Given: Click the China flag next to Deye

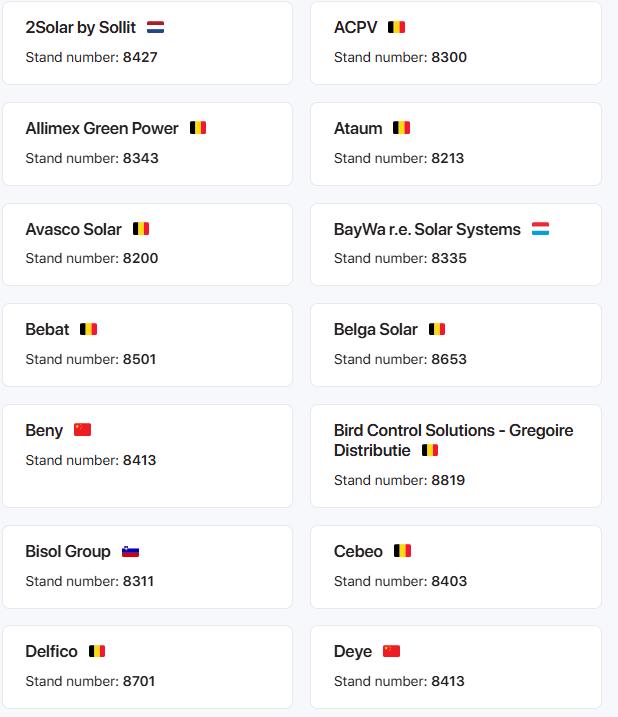Looking at the screenshot, I should (392, 651).
